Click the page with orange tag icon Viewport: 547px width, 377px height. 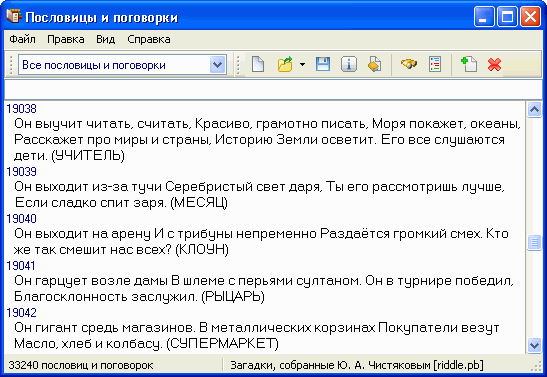375,65
